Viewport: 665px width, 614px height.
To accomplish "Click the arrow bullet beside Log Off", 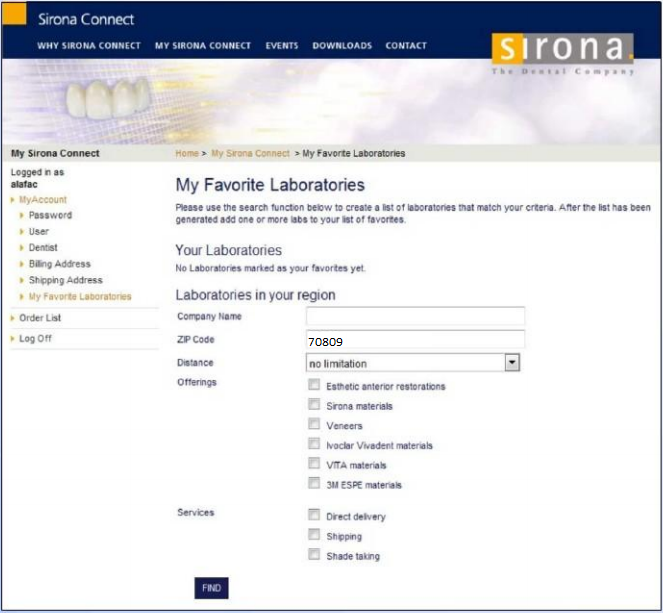I will click(12, 339).
